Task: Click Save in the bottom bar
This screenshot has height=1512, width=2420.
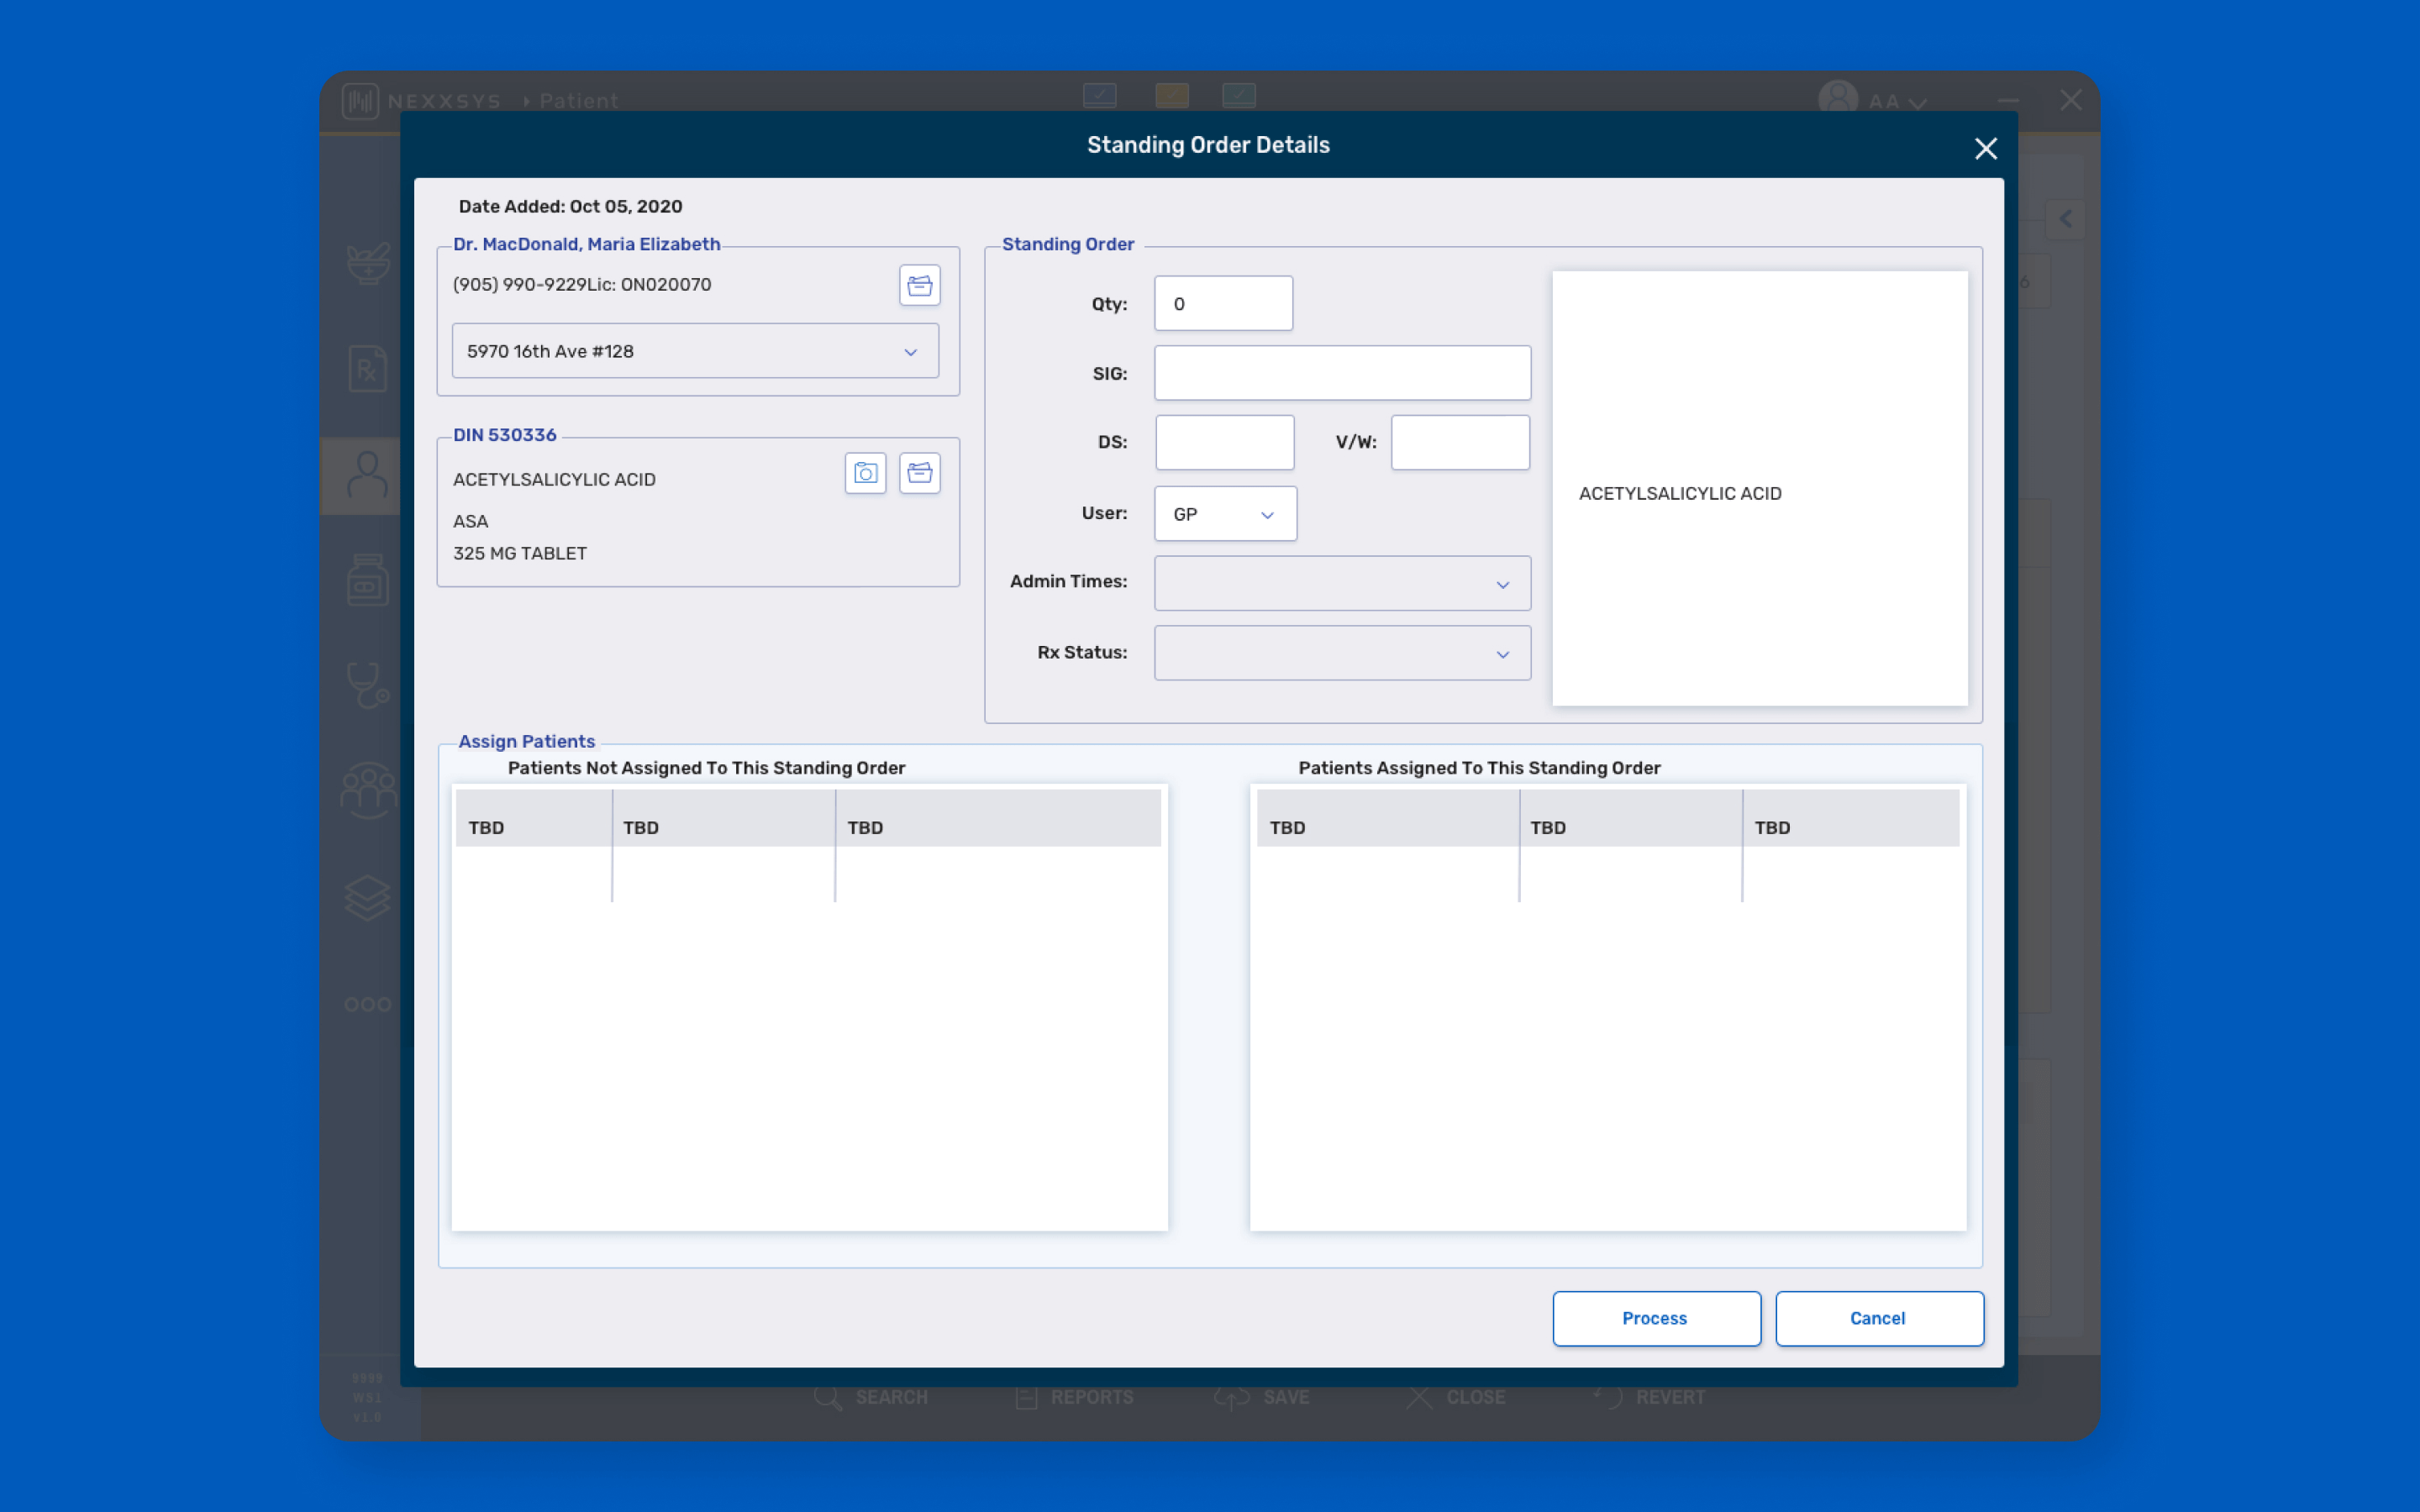Action: point(1262,1397)
